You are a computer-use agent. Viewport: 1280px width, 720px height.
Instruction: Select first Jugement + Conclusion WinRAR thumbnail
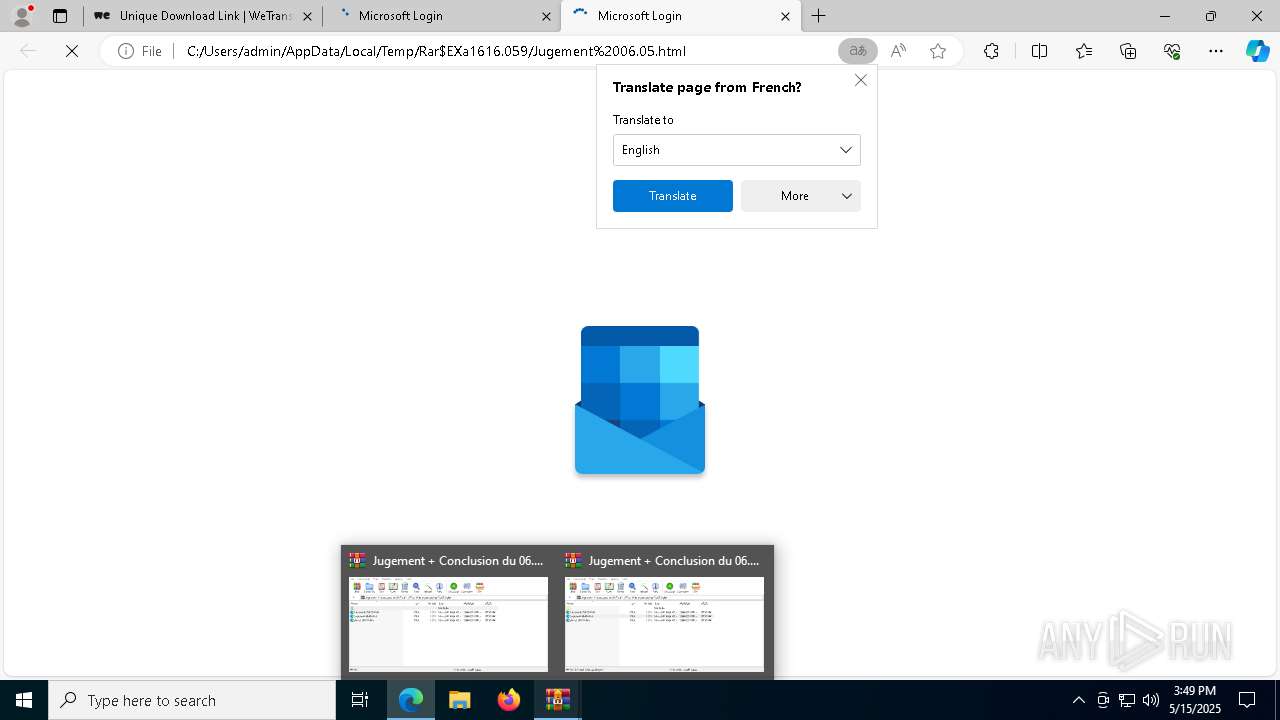click(448, 613)
